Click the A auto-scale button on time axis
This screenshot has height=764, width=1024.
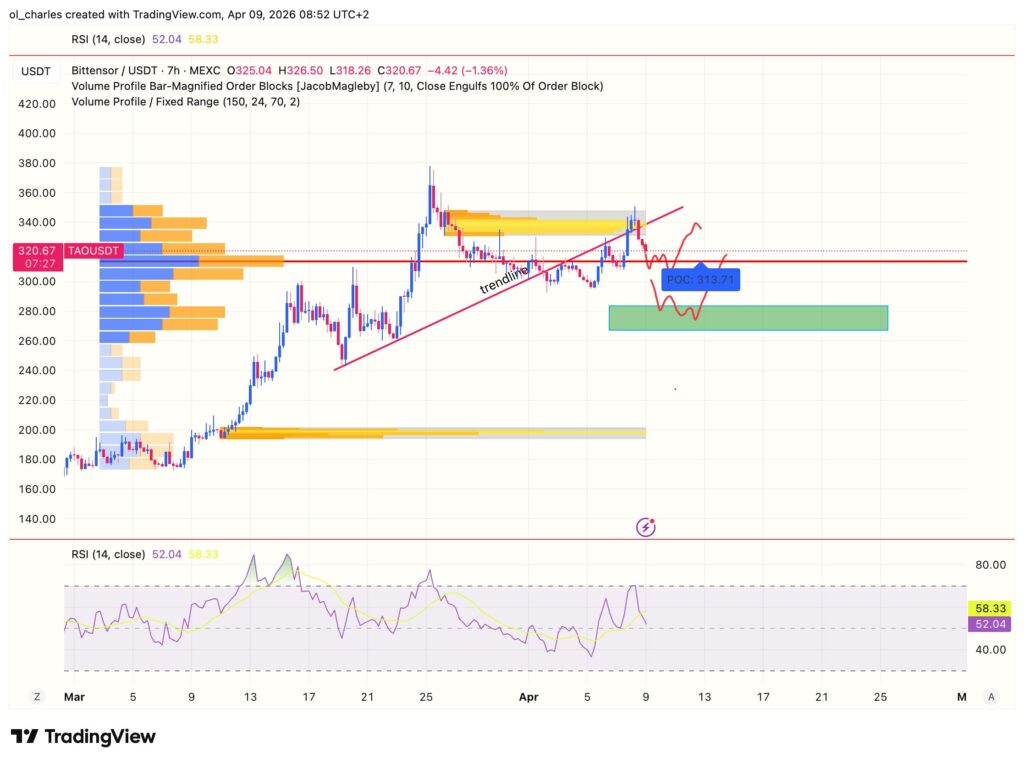point(991,696)
